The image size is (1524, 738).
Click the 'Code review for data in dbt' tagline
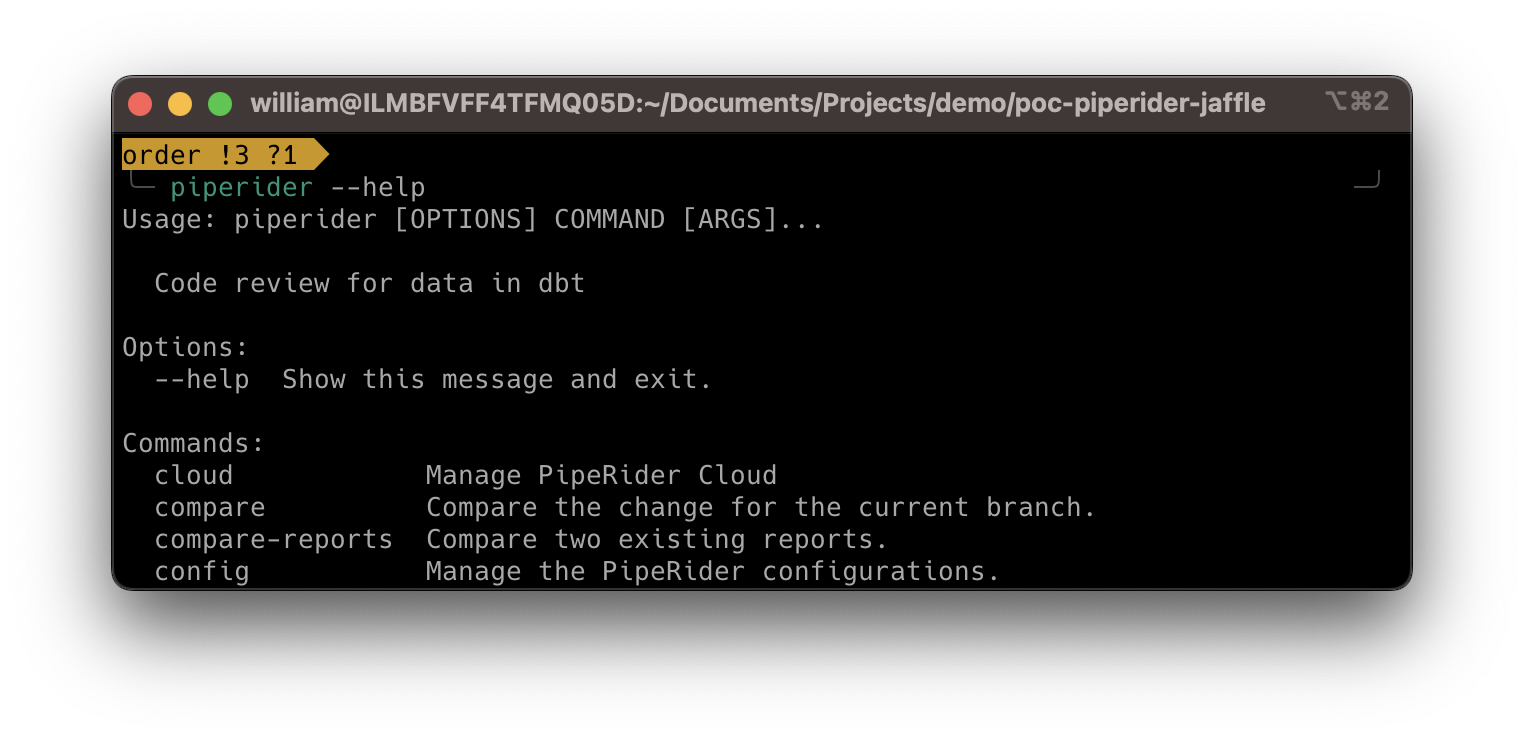coord(369,283)
